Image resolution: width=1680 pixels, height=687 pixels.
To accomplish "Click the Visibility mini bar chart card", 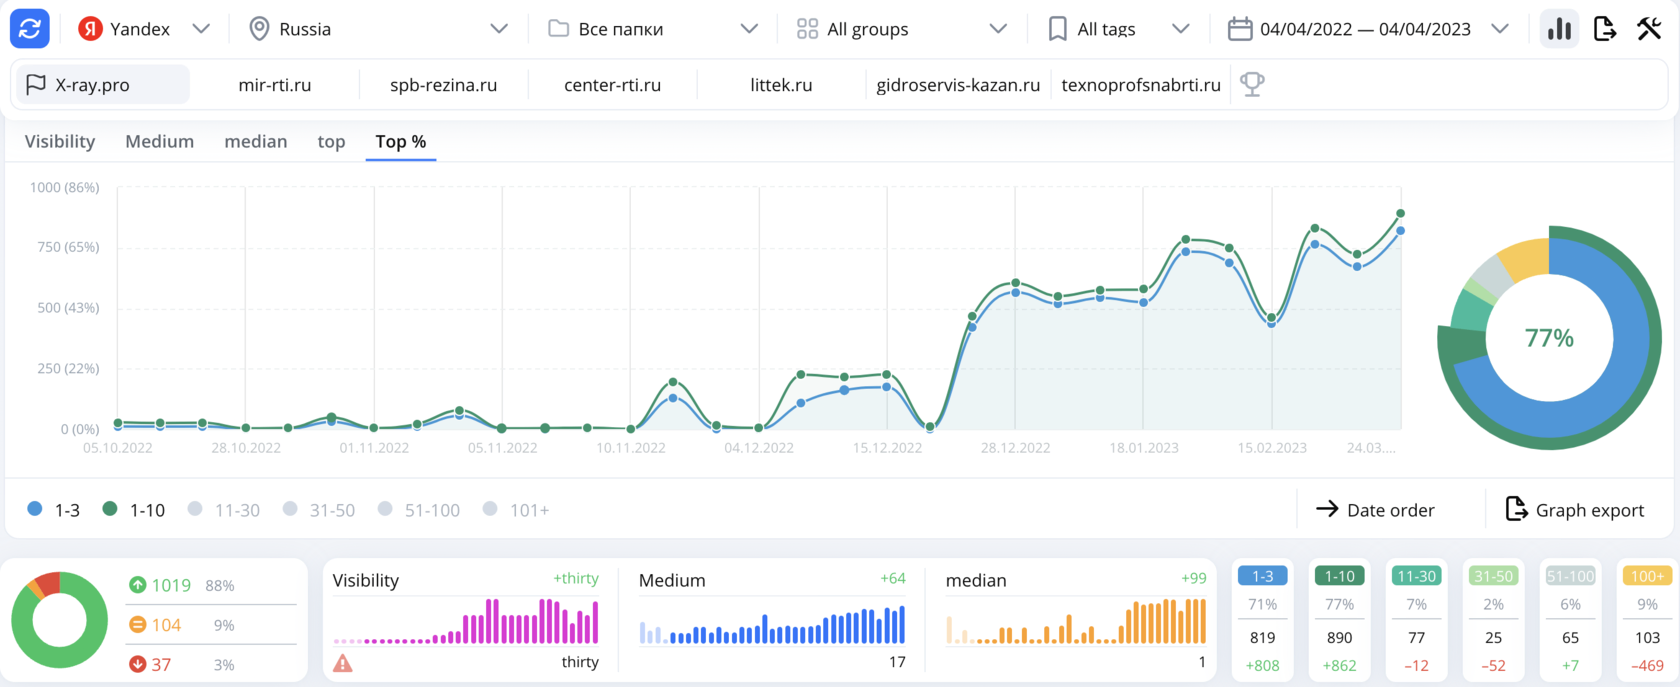I will click(x=466, y=620).
